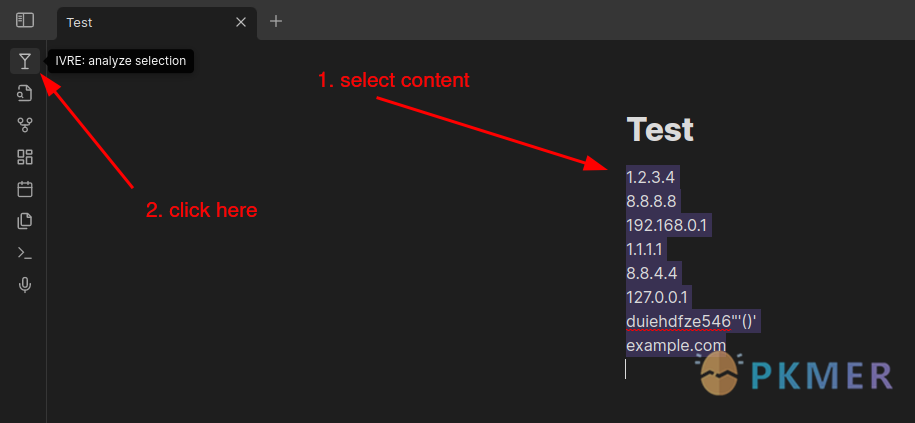Click the example.com text
This screenshot has height=423, width=915.
pos(676,345)
